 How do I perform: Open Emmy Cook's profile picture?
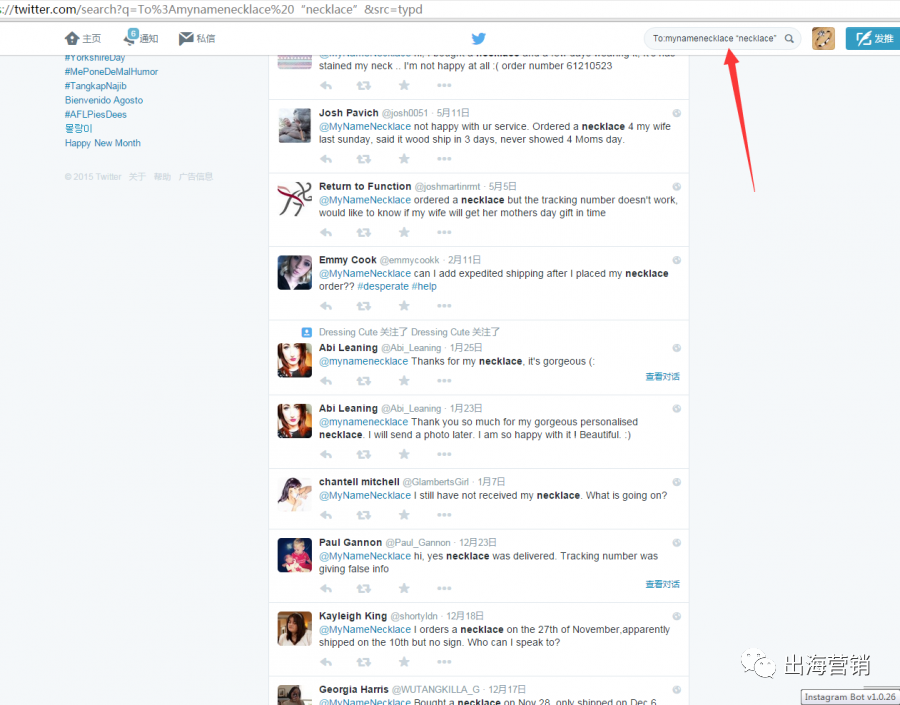[x=294, y=272]
